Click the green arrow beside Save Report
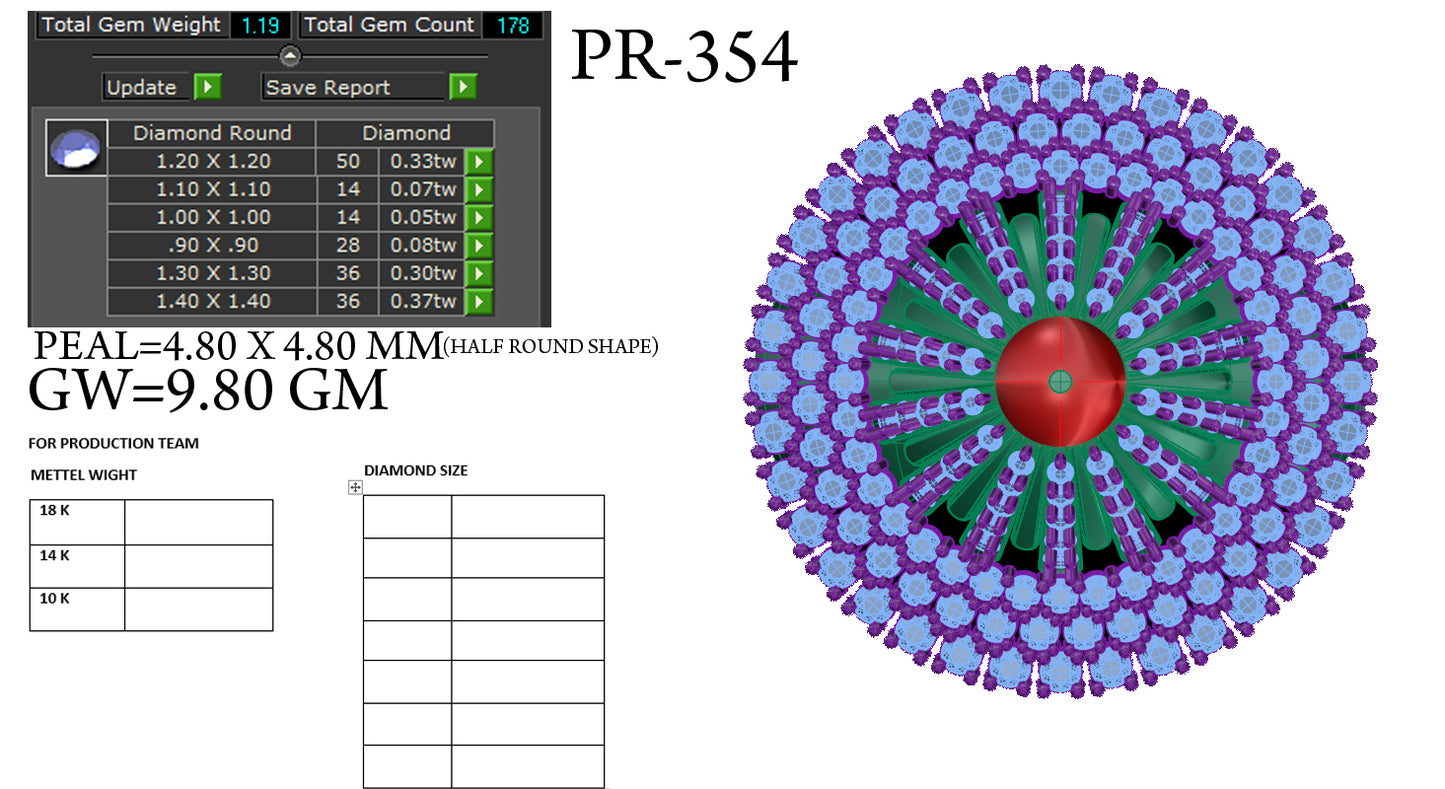Image resolution: width=1445 pixels, height=789 pixels. (x=462, y=87)
